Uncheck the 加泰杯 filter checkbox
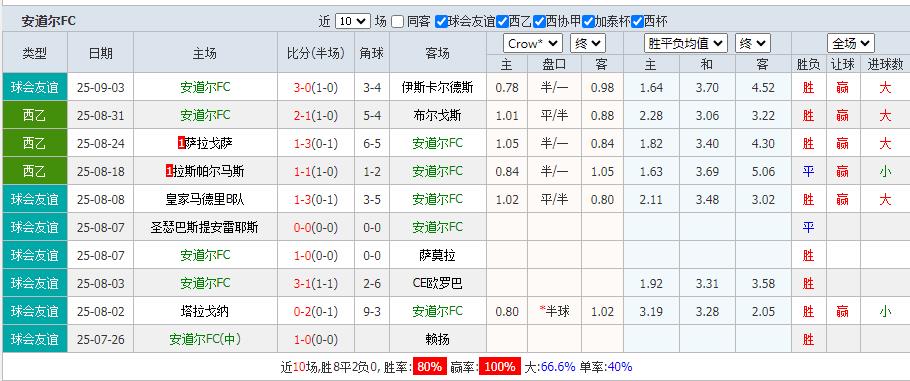This screenshot has width=910, height=381. click(x=588, y=21)
